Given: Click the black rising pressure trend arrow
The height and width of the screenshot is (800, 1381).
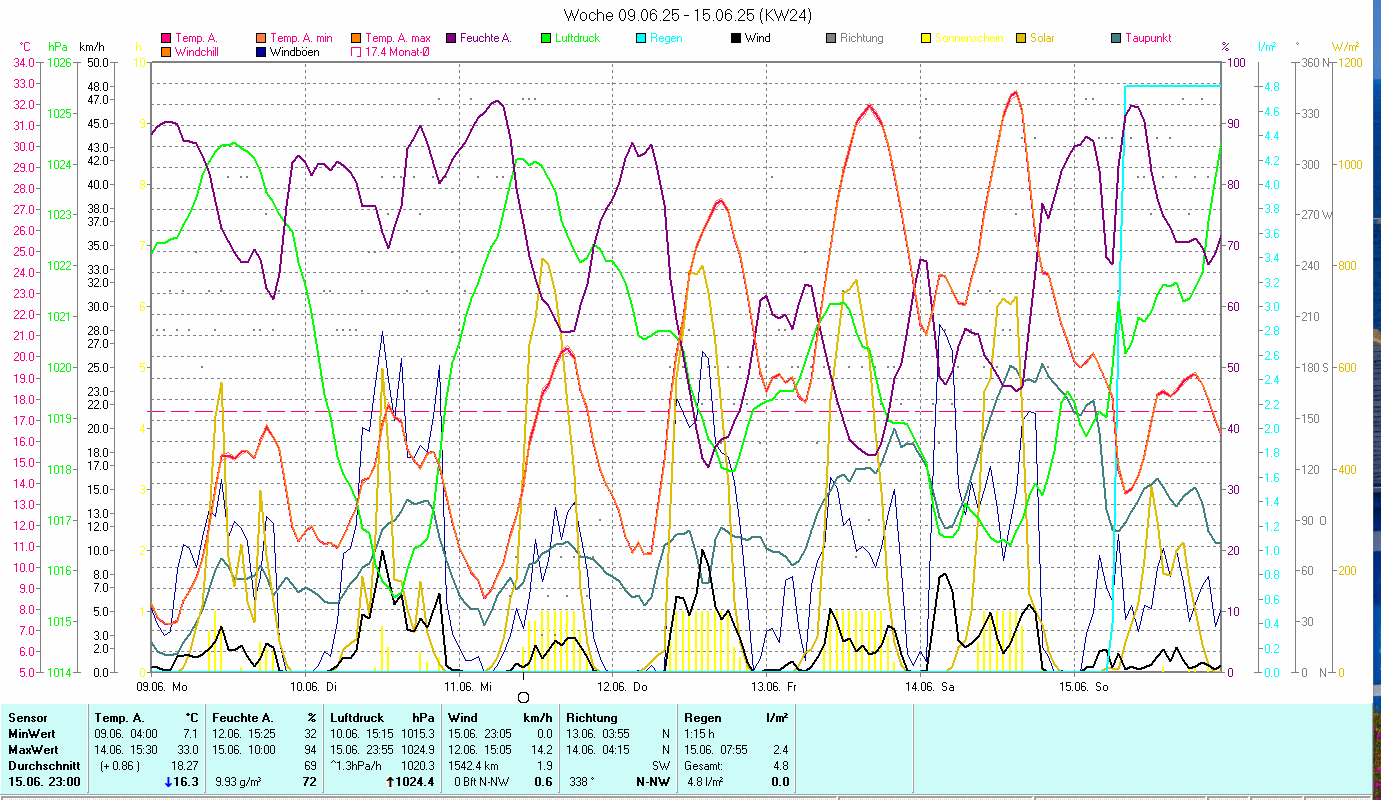Looking at the screenshot, I should (390, 782).
